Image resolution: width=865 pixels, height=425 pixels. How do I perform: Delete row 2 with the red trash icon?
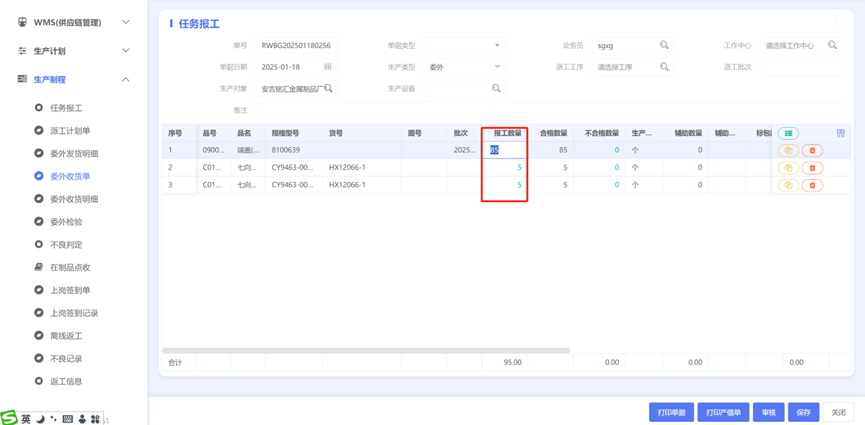pyautogui.click(x=812, y=168)
